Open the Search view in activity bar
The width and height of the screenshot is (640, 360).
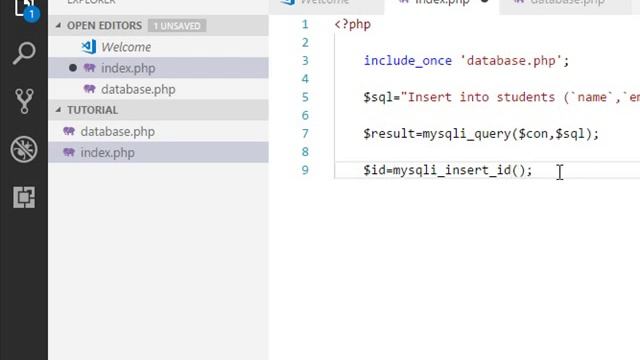tap(24, 53)
